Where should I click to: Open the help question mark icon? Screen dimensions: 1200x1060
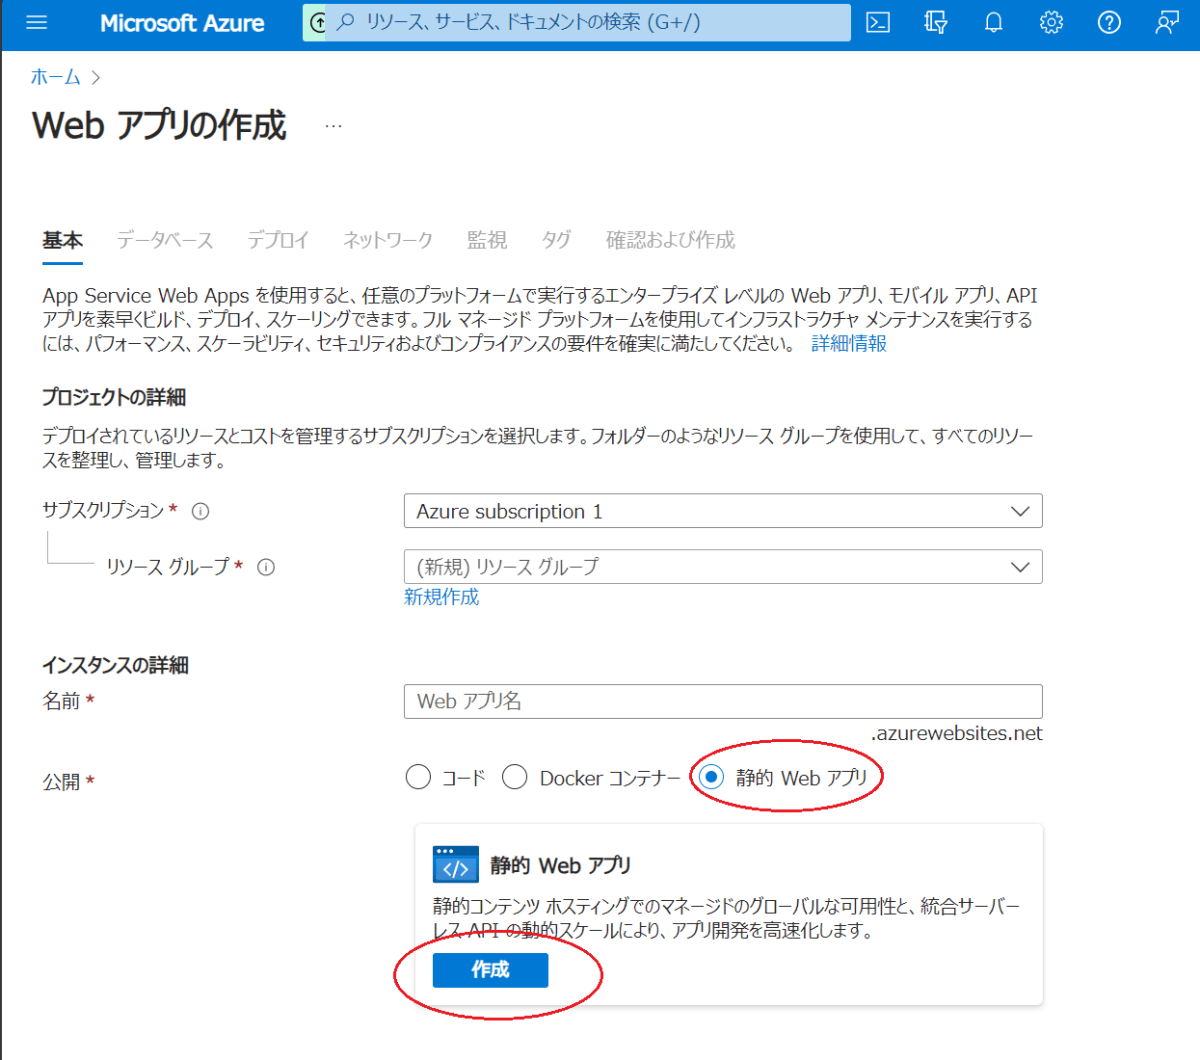coord(1109,22)
